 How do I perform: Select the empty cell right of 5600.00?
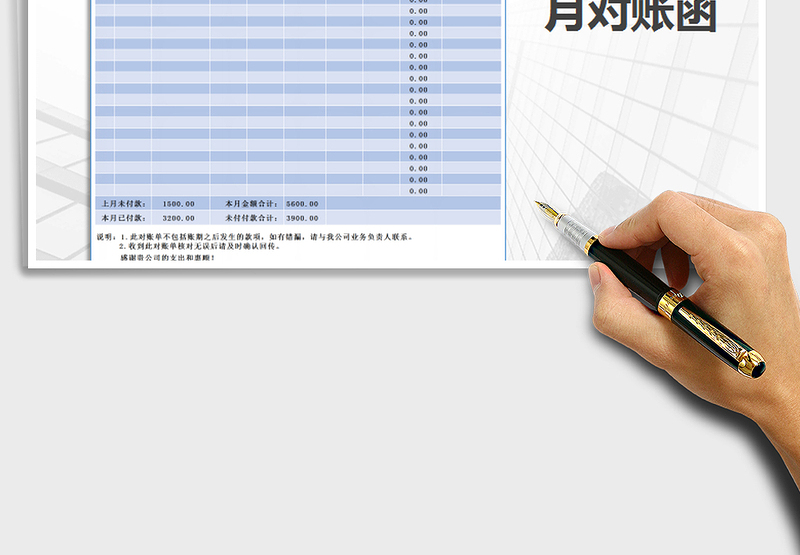click(x=412, y=204)
